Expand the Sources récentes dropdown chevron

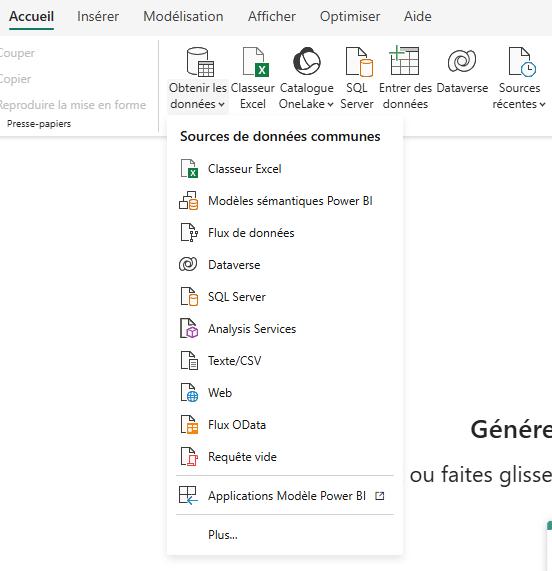click(x=543, y=105)
